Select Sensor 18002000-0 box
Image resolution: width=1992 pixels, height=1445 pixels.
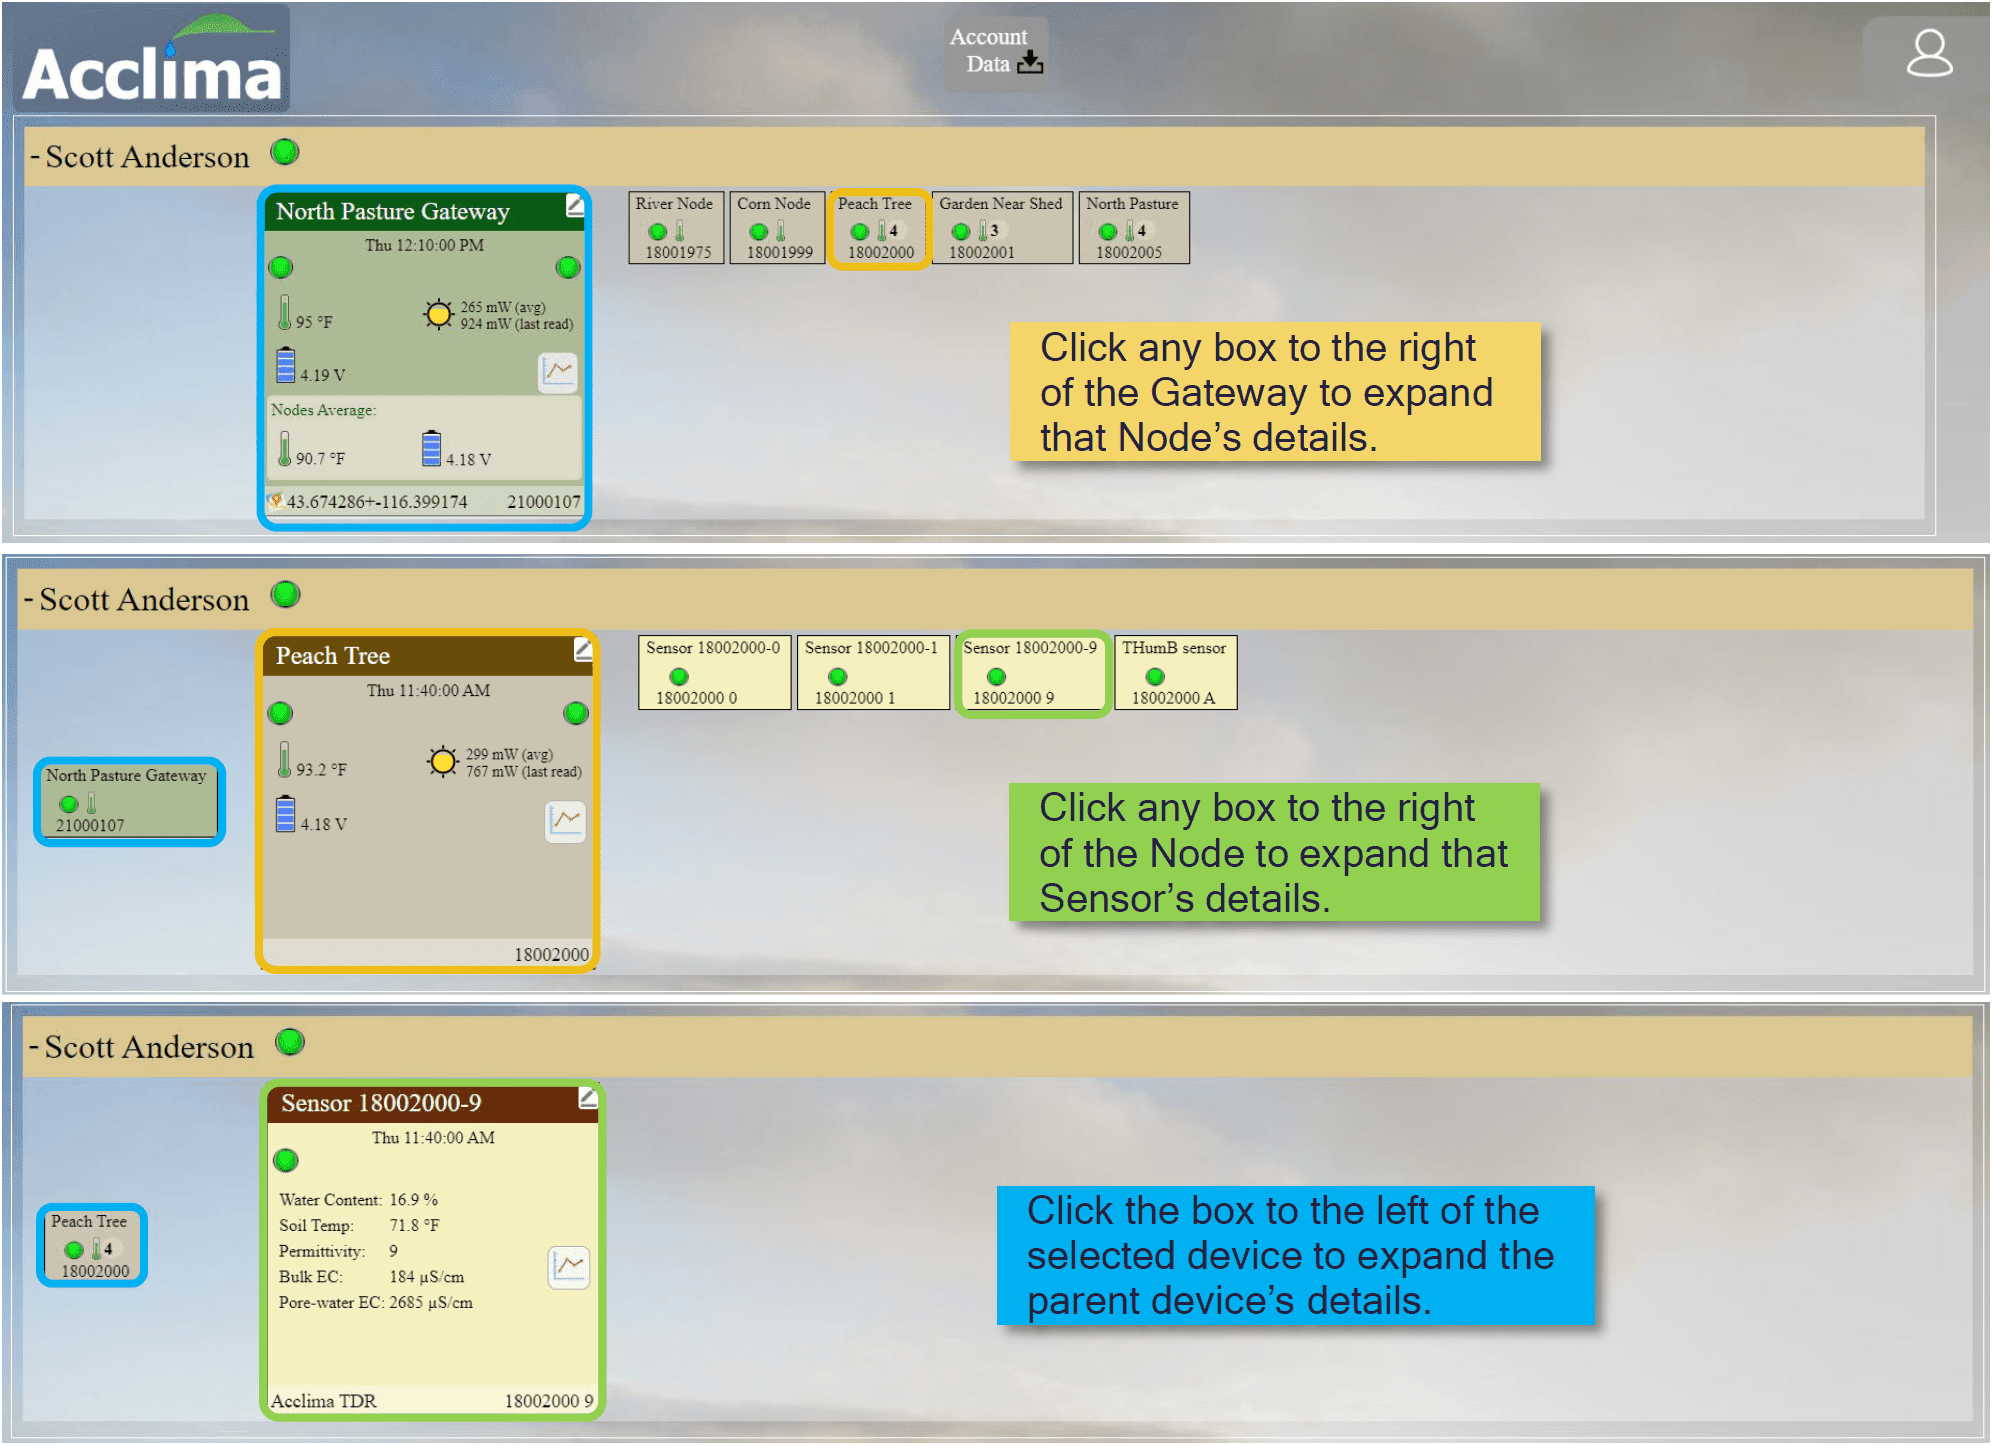713,673
